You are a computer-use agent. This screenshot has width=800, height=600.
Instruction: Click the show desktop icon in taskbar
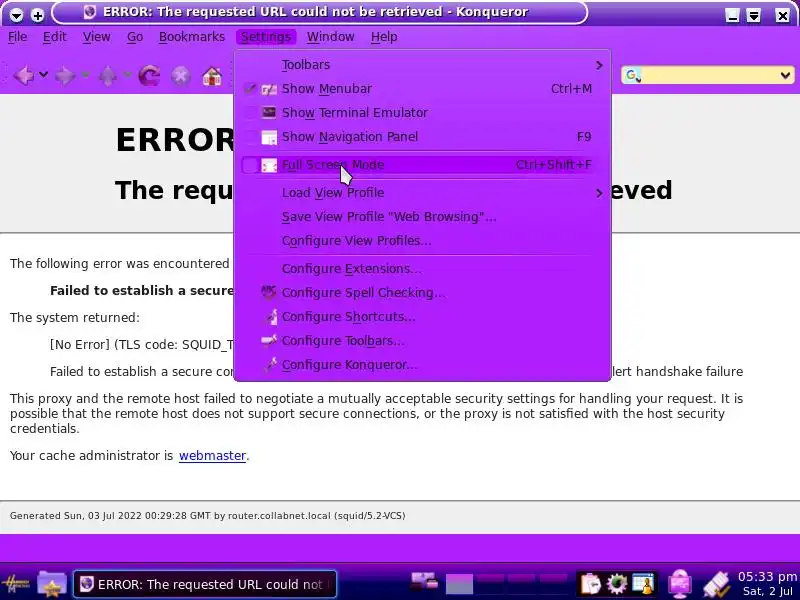tap(424, 581)
